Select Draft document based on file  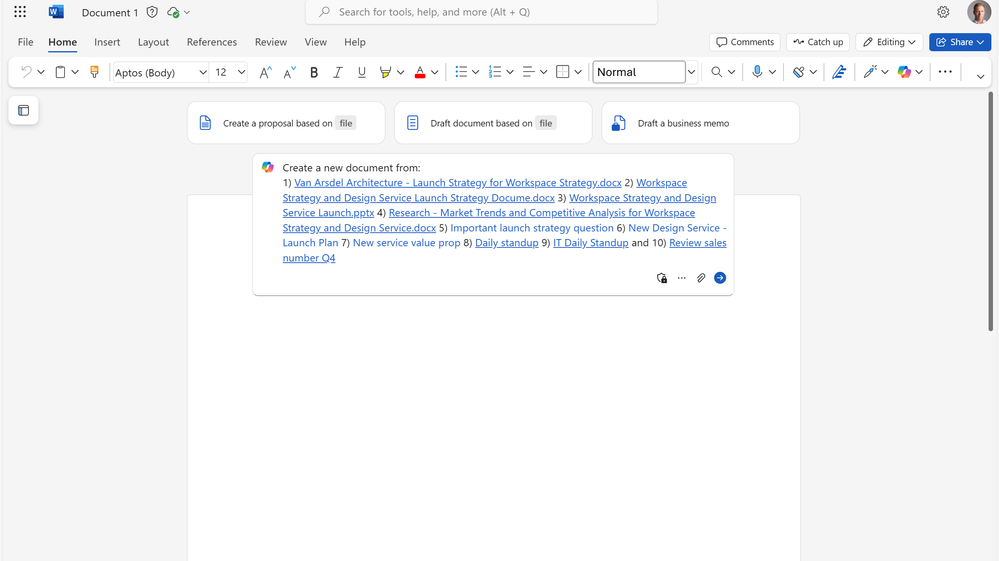[x=493, y=123]
